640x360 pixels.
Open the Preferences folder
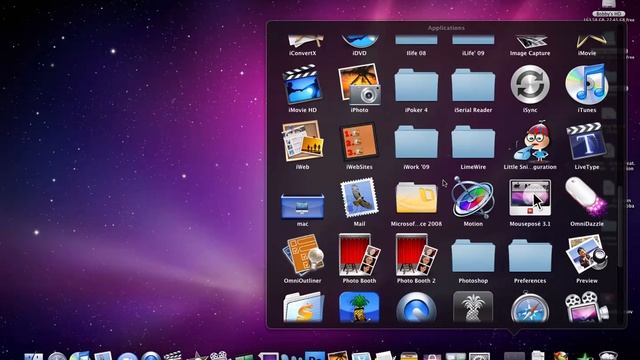tap(530, 256)
